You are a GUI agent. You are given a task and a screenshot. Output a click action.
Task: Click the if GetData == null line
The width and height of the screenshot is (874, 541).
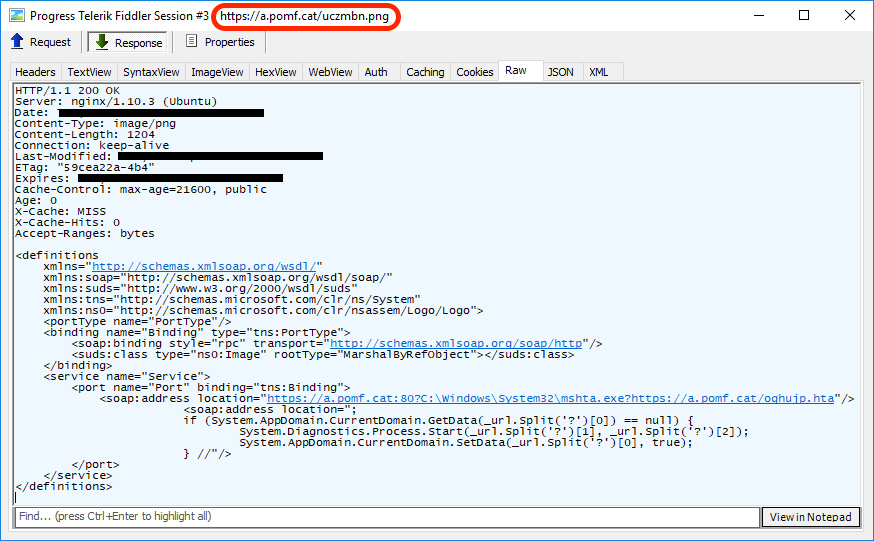[438, 420]
